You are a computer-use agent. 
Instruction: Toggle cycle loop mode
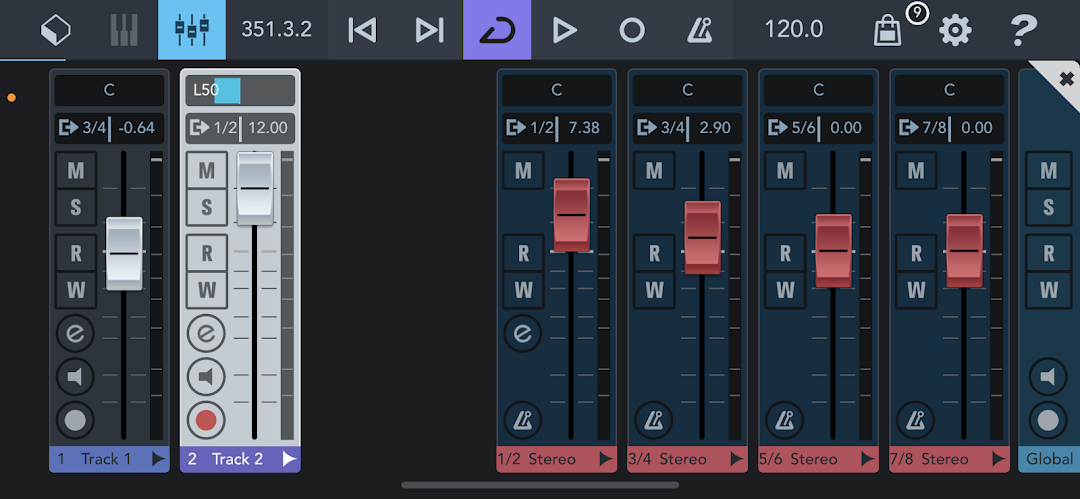497,30
